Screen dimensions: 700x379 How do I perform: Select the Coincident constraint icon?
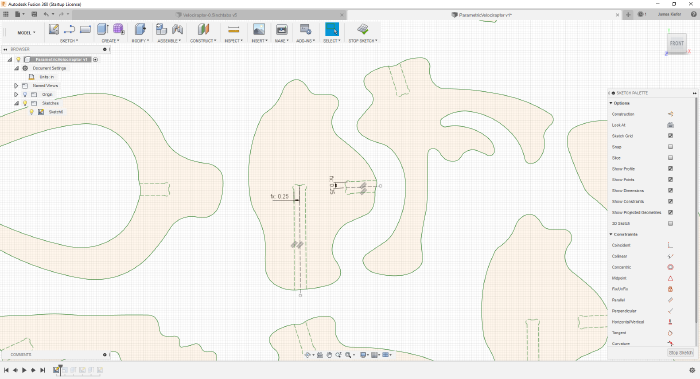pos(670,245)
